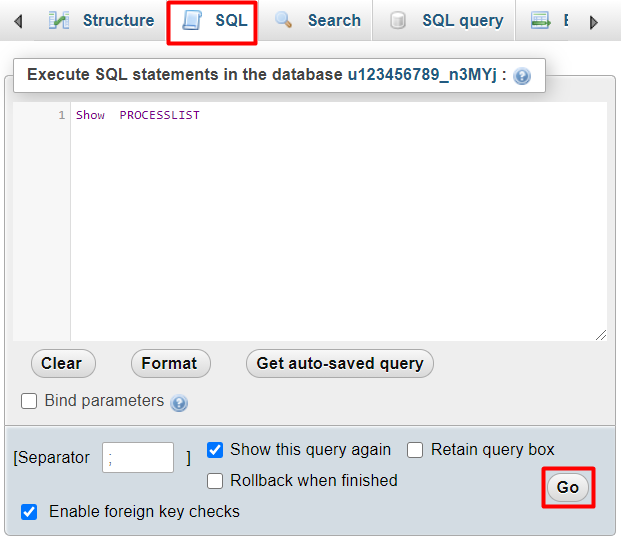Click the Structure tab's table icon
The image size is (621, 541).
(x=59, y=20)
